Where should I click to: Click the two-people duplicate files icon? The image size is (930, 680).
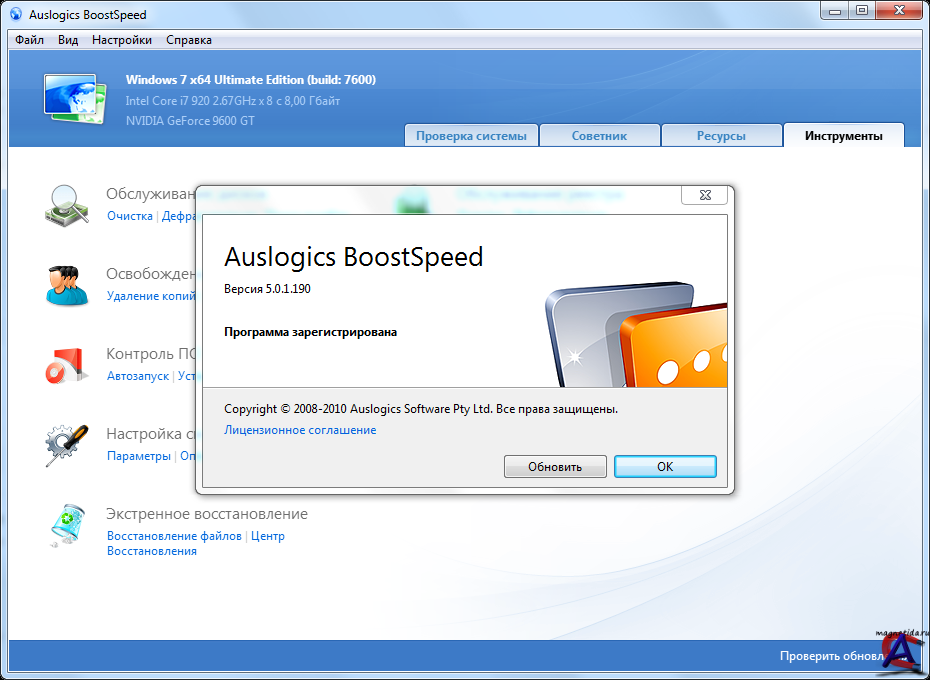pos(67,285)
